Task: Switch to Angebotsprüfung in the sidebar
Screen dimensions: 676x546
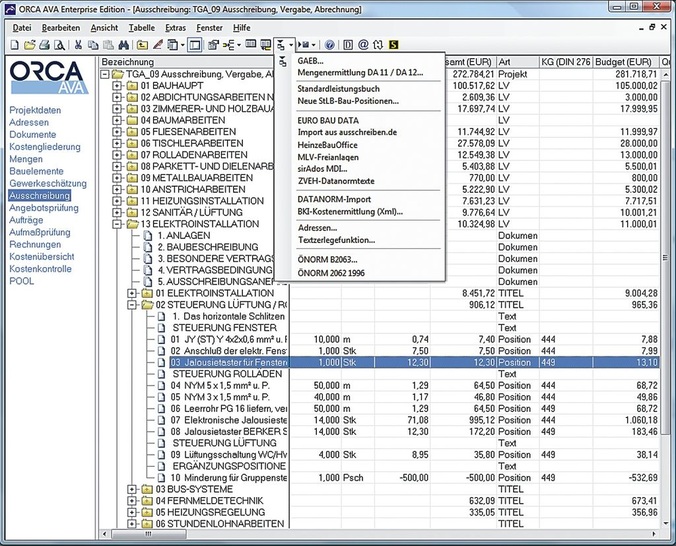Action: [x=44, y=208]
